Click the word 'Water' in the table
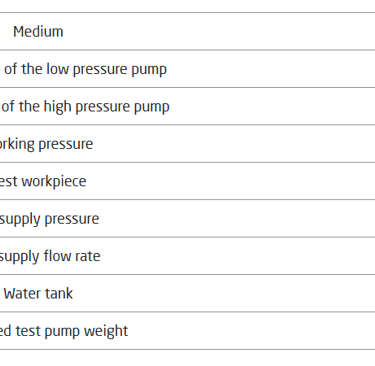The height and width of the screenshot is (366, 375). click(23, 294)
